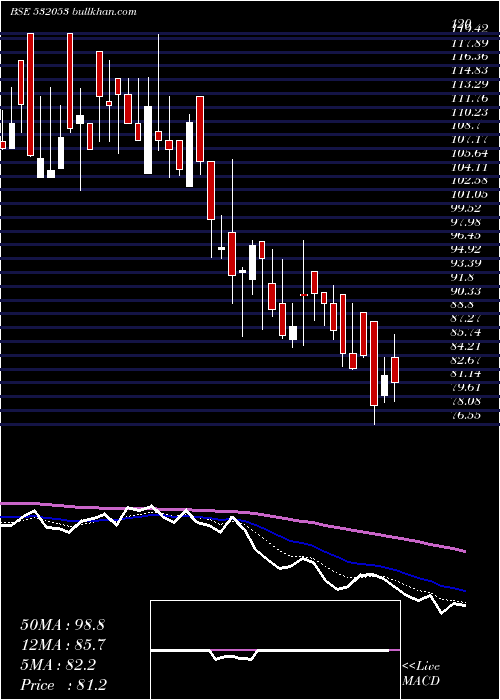Select the 99.52 price axis label
This screenshot has width=500, height=700.
pyautogui.click(x=468, y=208)
